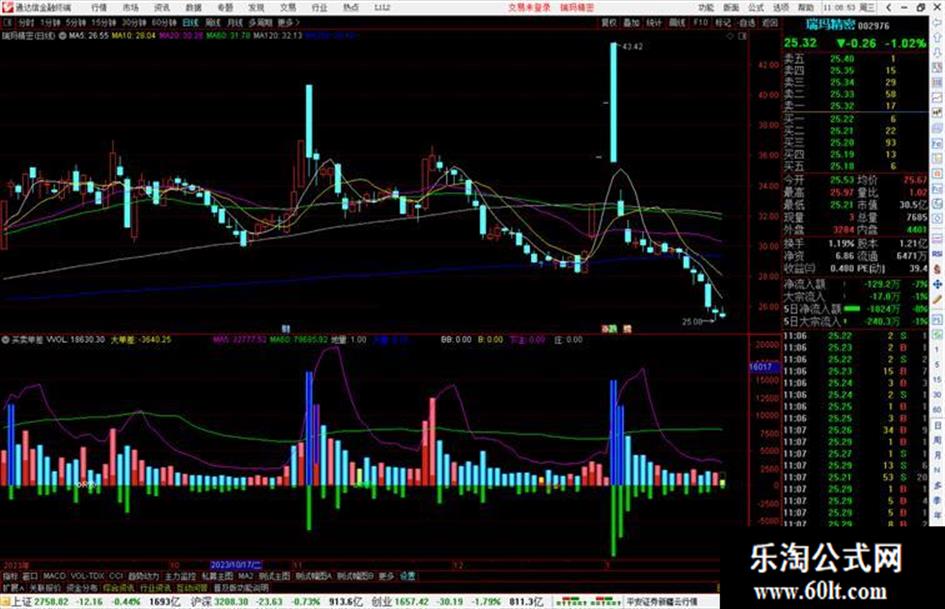Open the 关联报价 tab

pyautogui.click(x=45, y=587)
